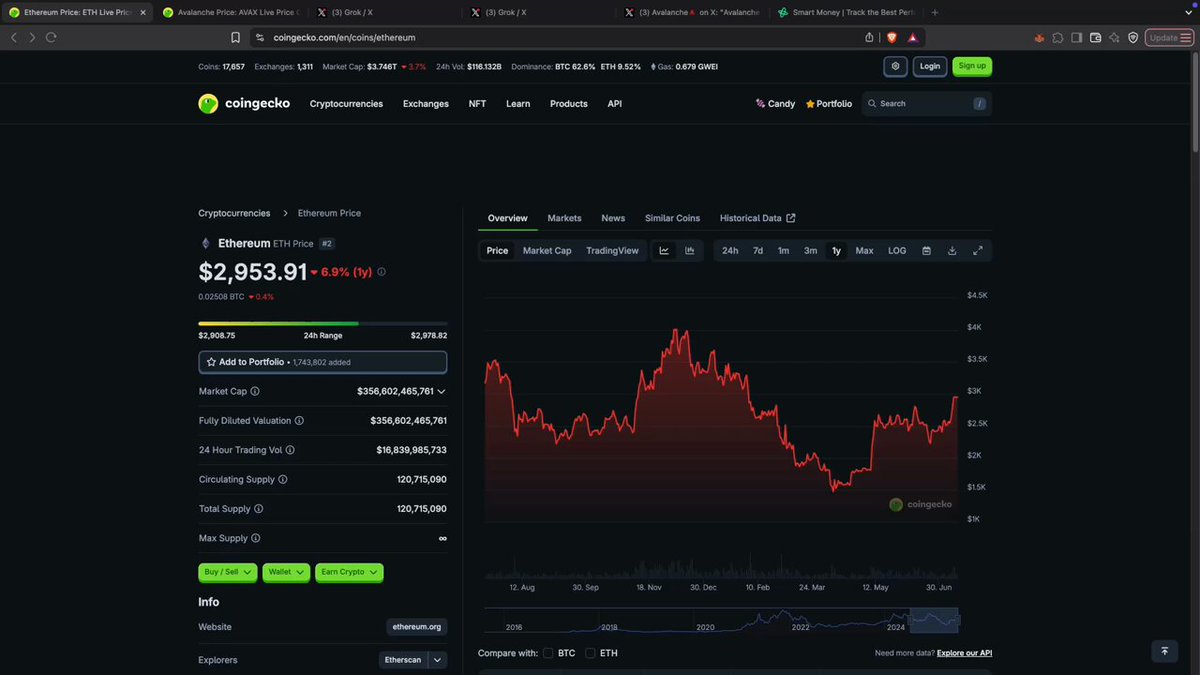This screenshot has width=1200, height=675.
Task: Select the line chart type icon
Action: (664, 250)
